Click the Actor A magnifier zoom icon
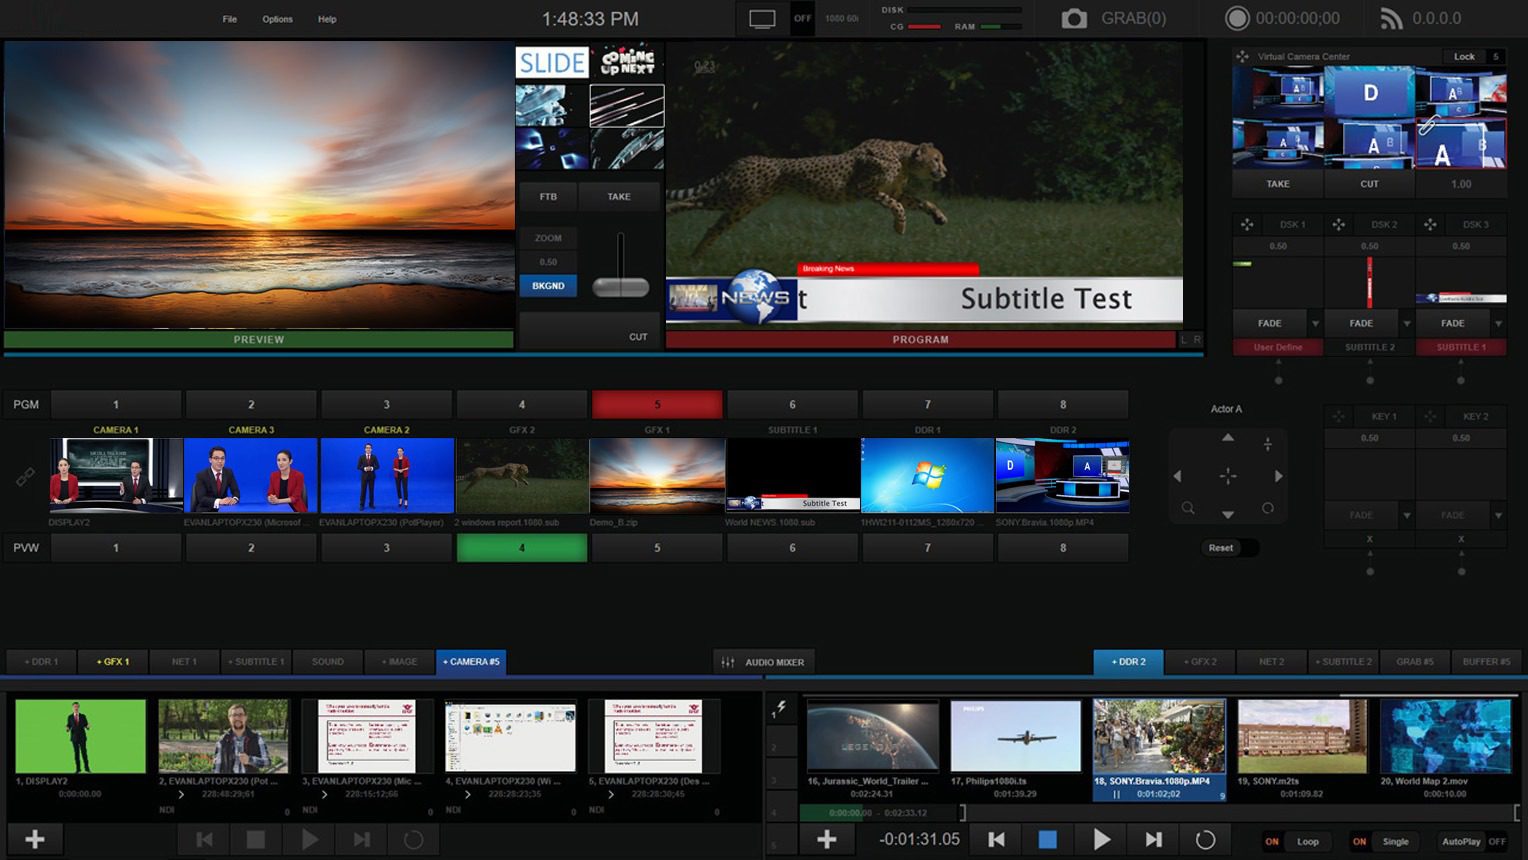This screenshot has width=1528, height=860. [1188, 508]
